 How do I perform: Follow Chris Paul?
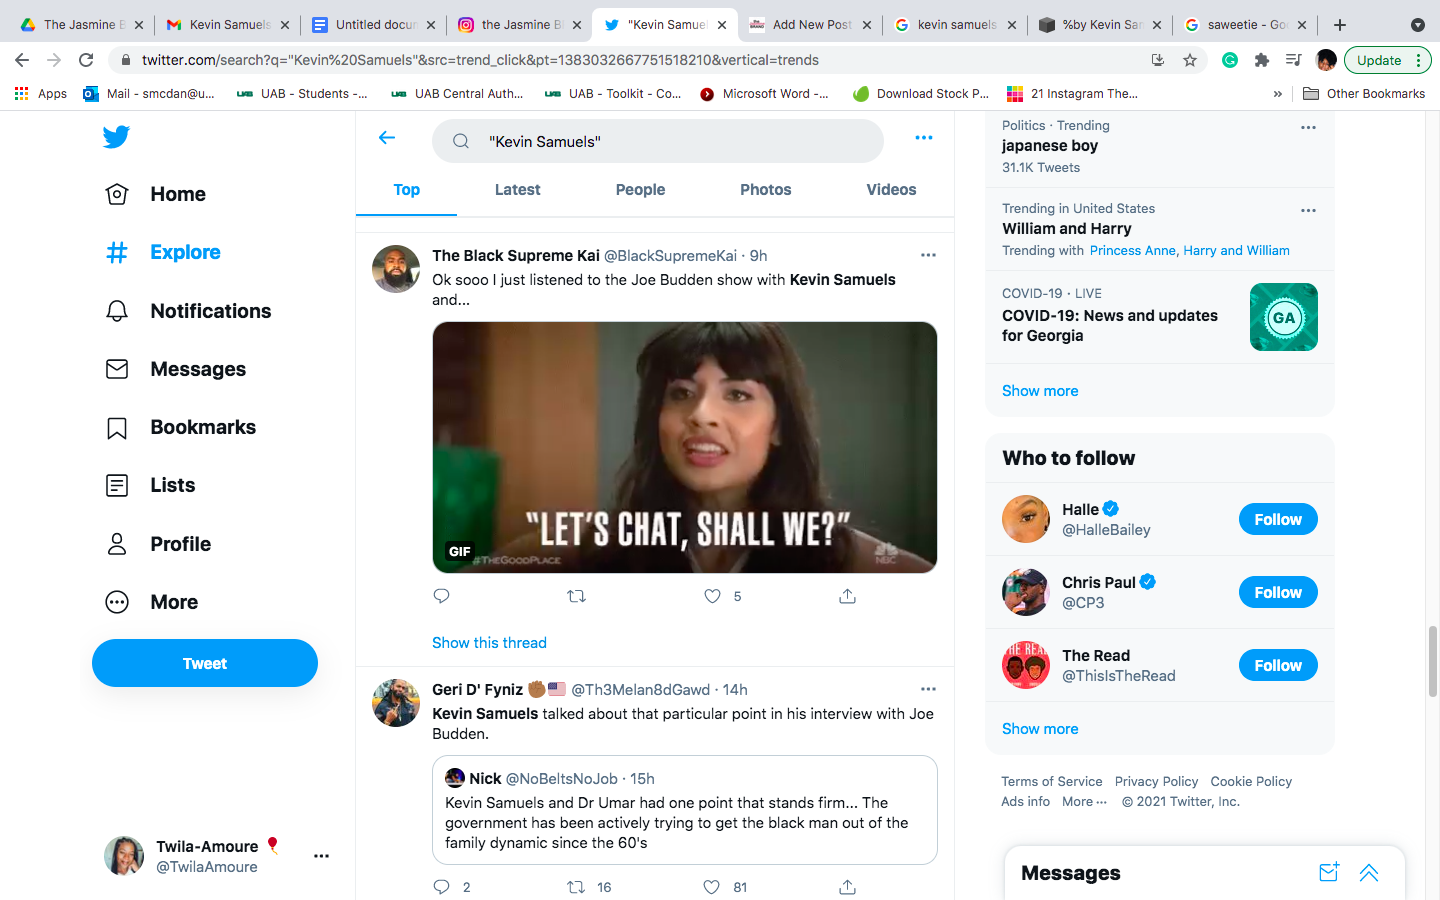pyautogui.click(x=1278, y=592)
